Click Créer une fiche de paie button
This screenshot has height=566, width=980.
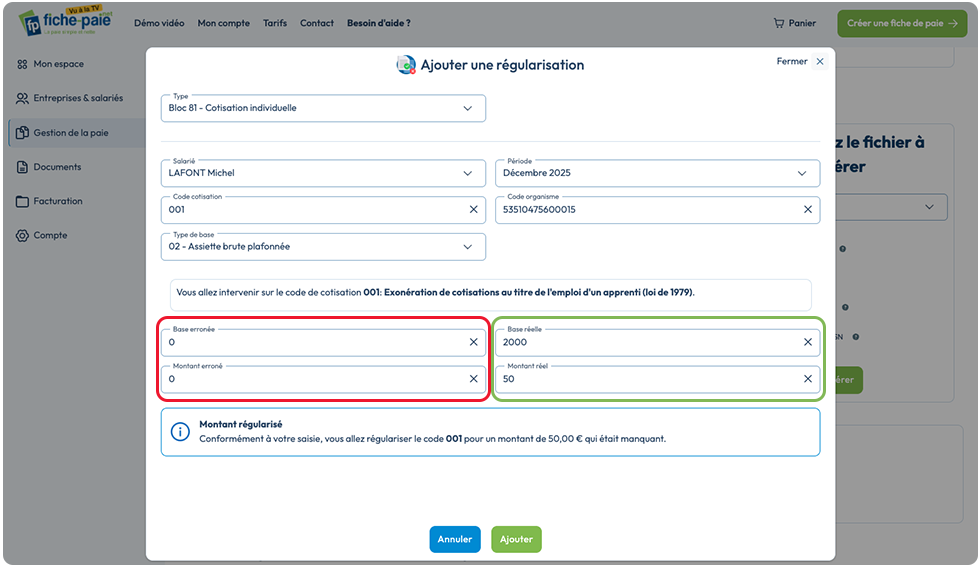902,23
